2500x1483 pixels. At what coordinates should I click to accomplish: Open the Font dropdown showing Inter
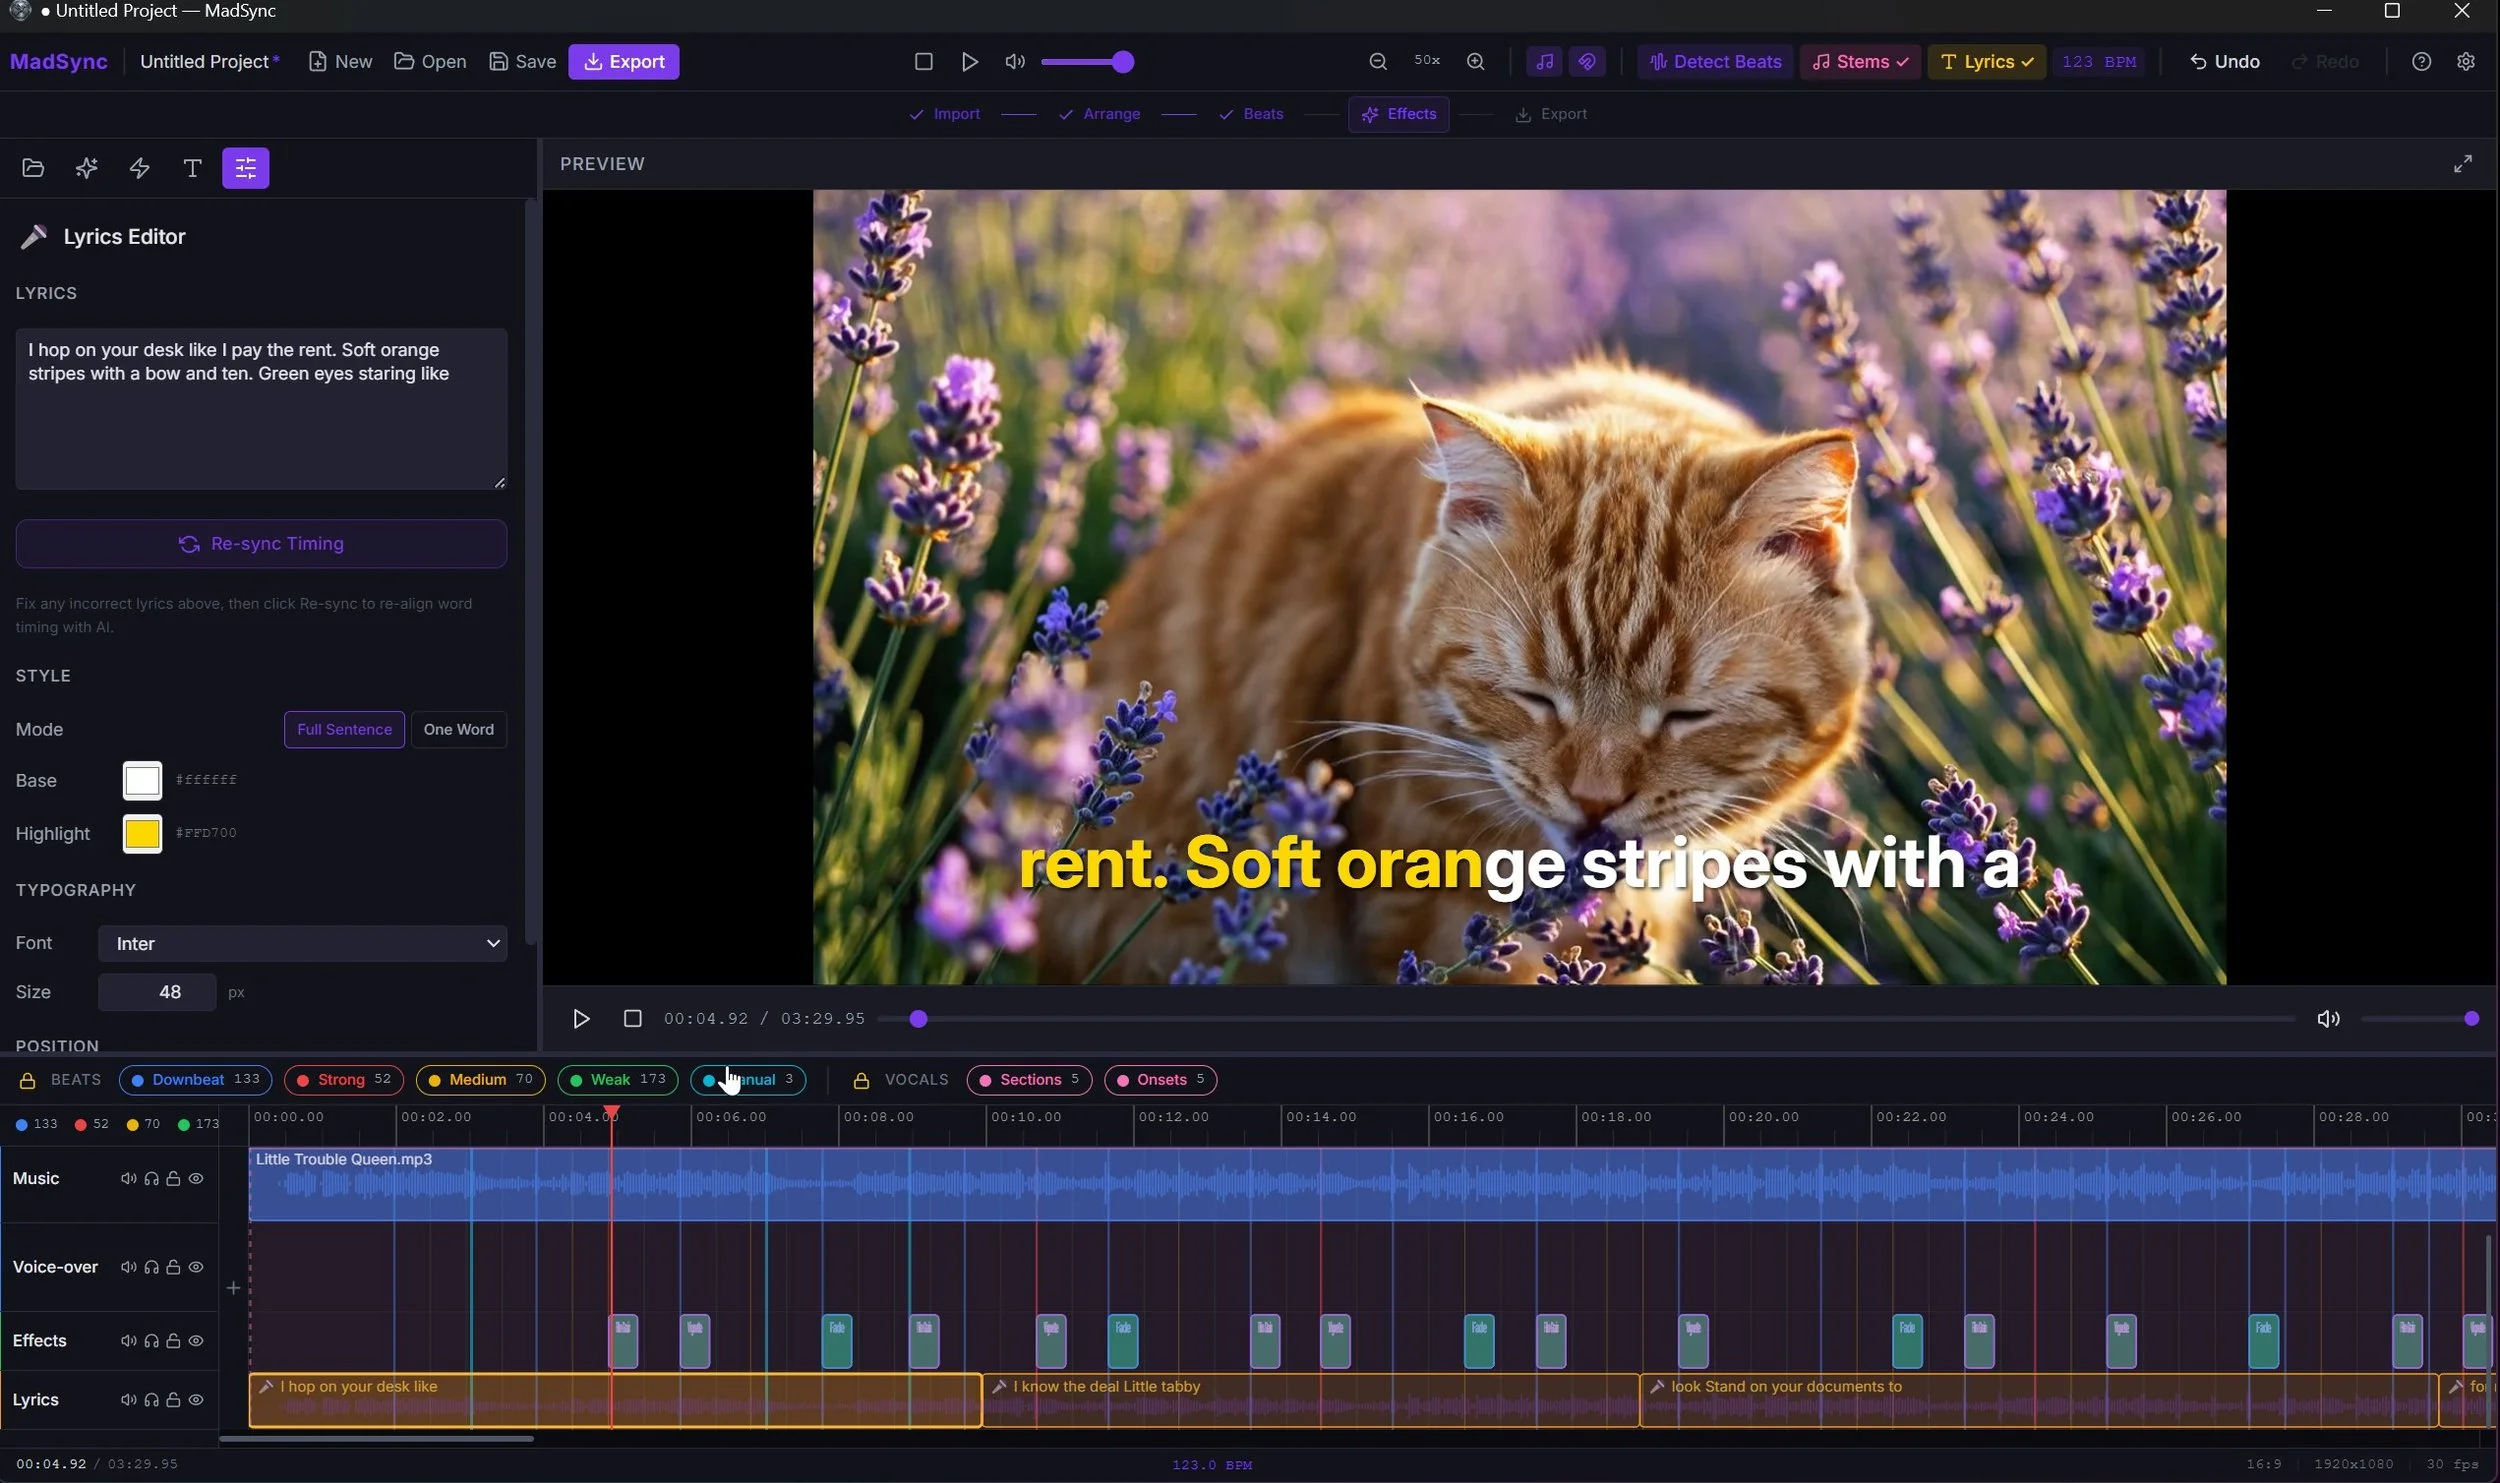pyautogui.click(x=302, y=943)
